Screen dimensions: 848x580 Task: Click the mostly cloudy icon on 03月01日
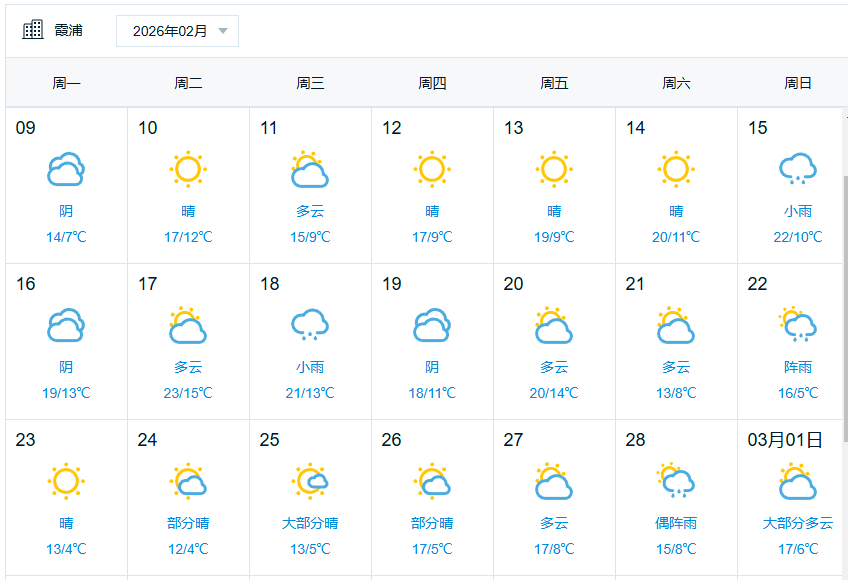[x=798, y=482]
